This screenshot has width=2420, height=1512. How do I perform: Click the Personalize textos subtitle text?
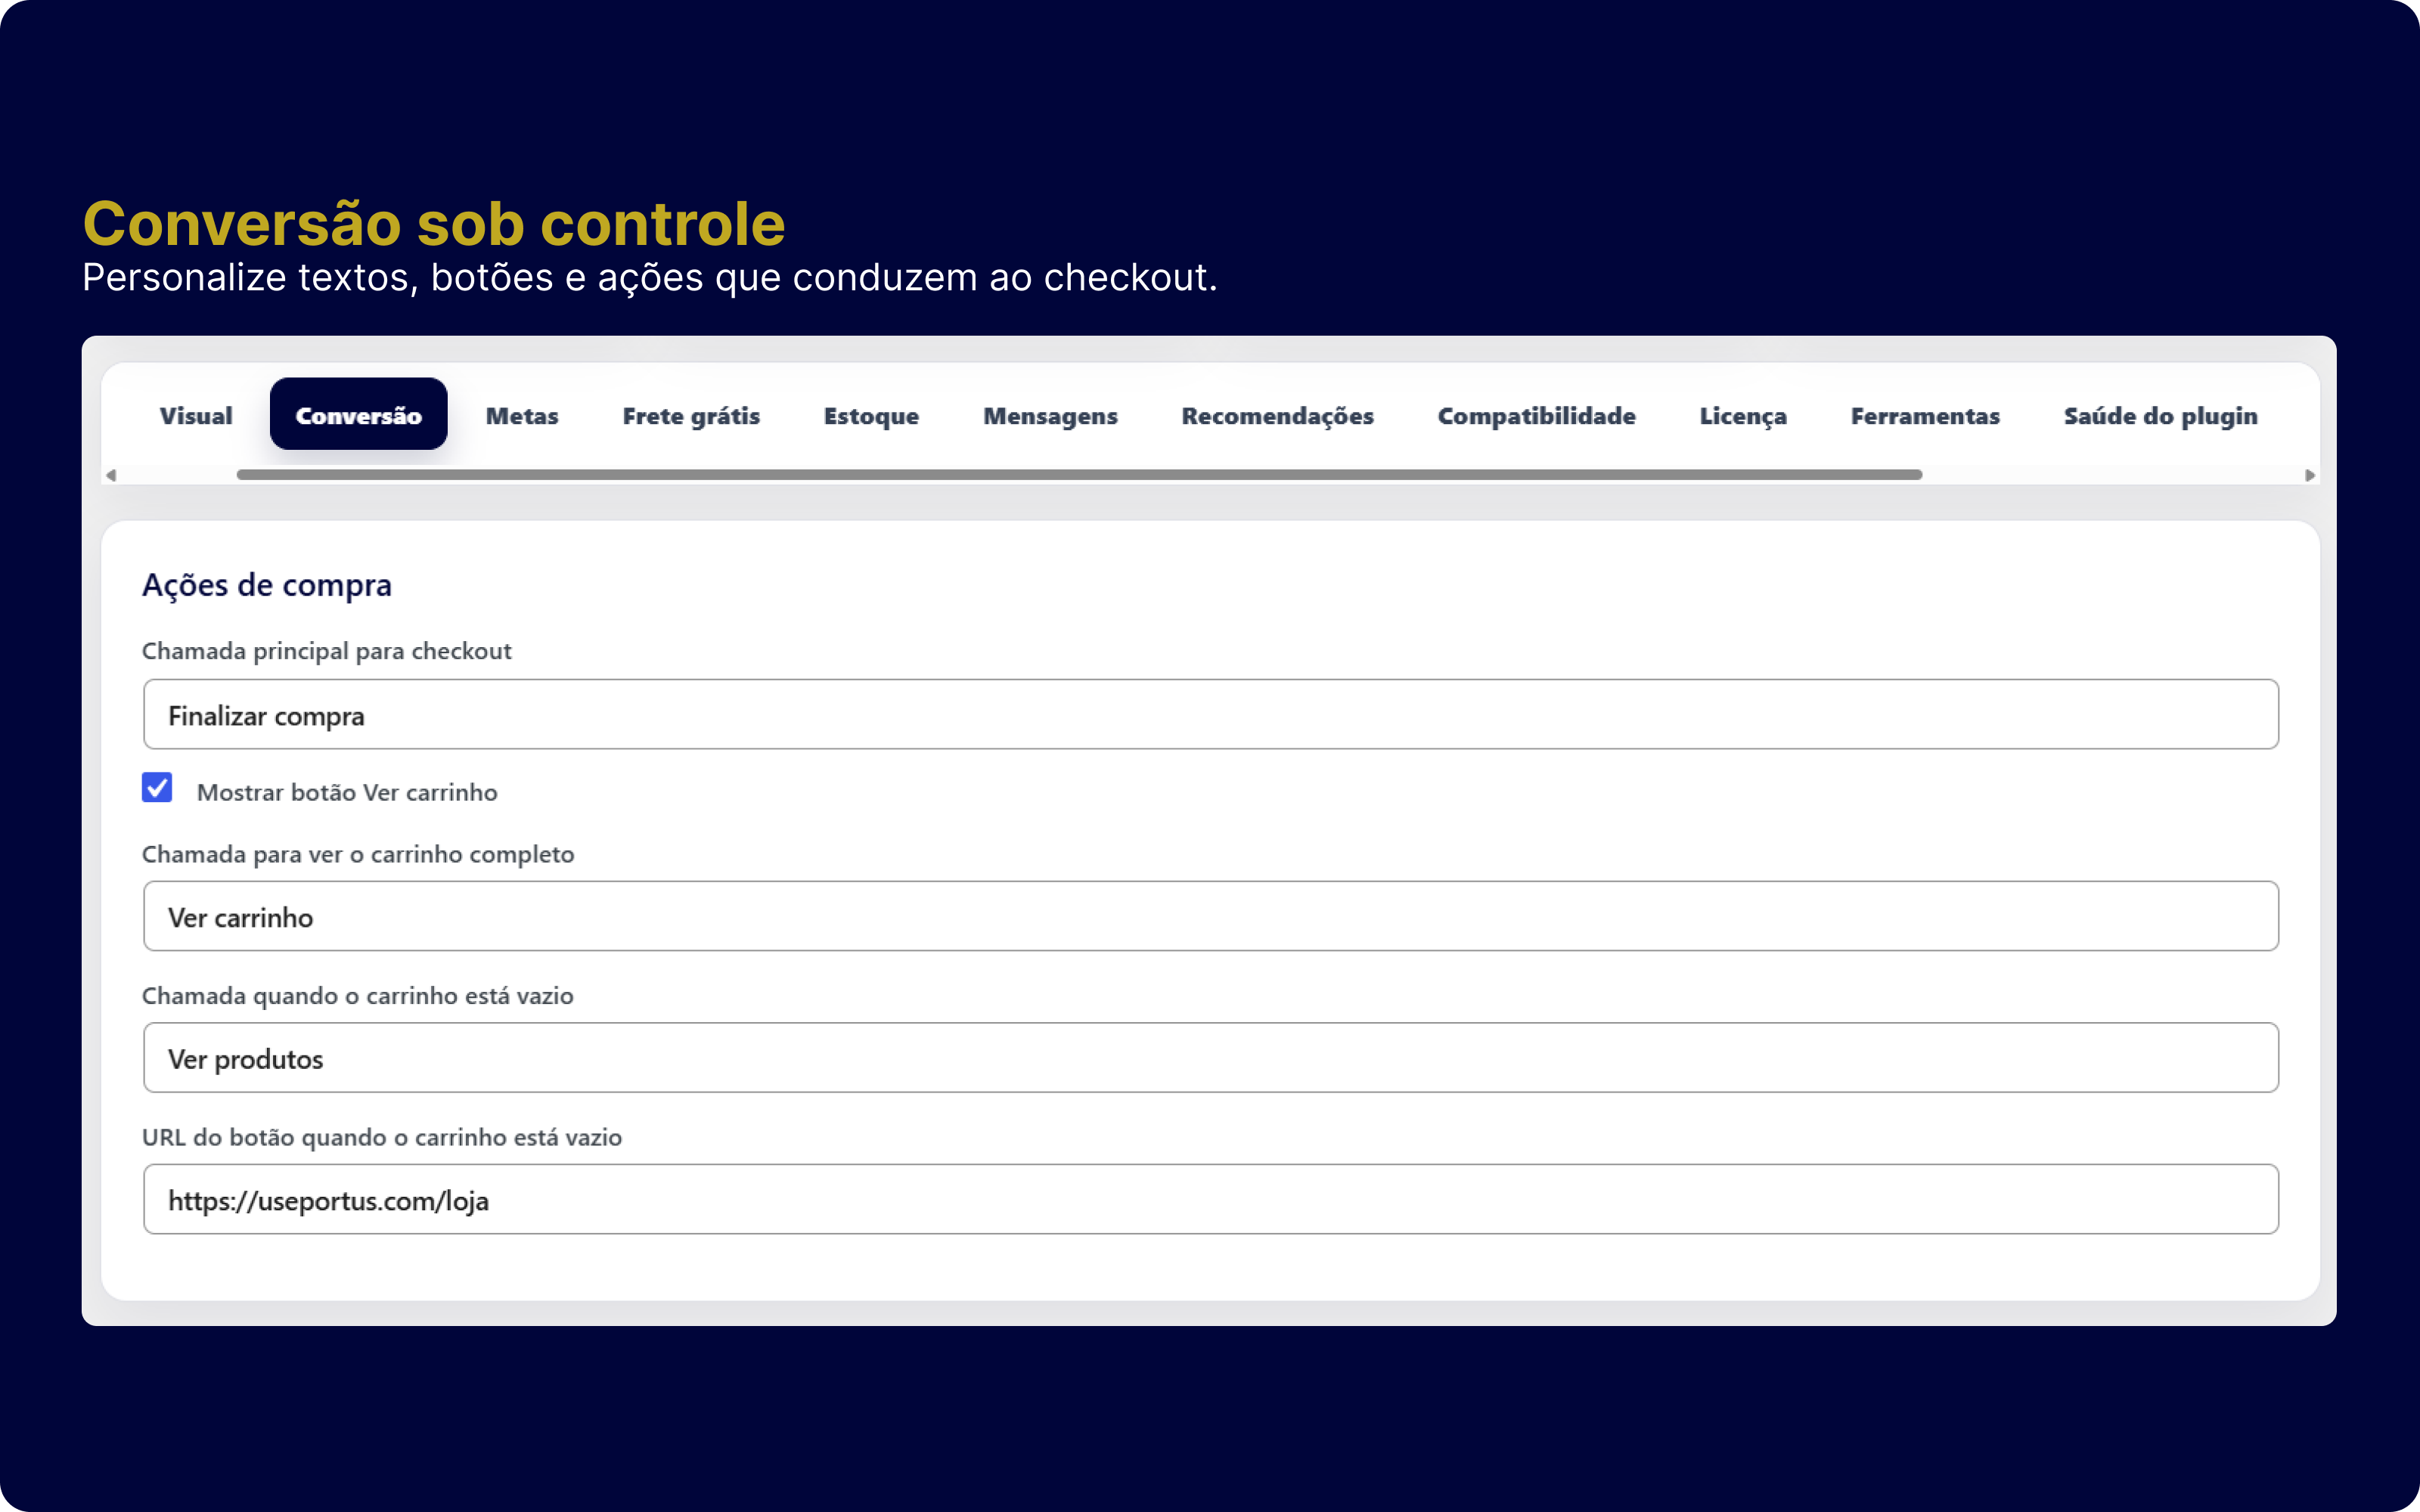(x=650, y=278)
